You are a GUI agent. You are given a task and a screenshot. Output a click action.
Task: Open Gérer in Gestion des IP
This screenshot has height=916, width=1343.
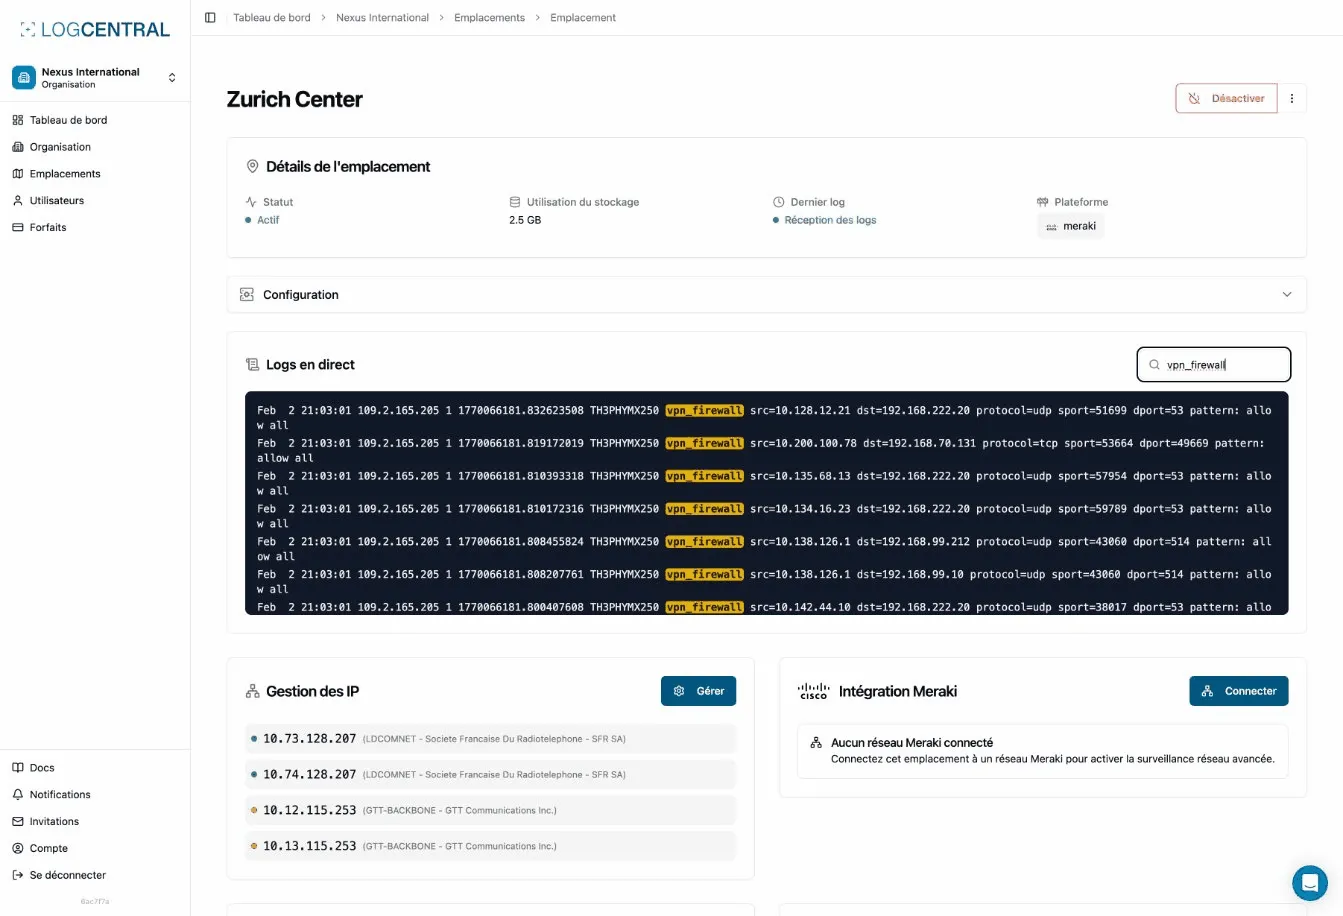(x=698, y=690)
